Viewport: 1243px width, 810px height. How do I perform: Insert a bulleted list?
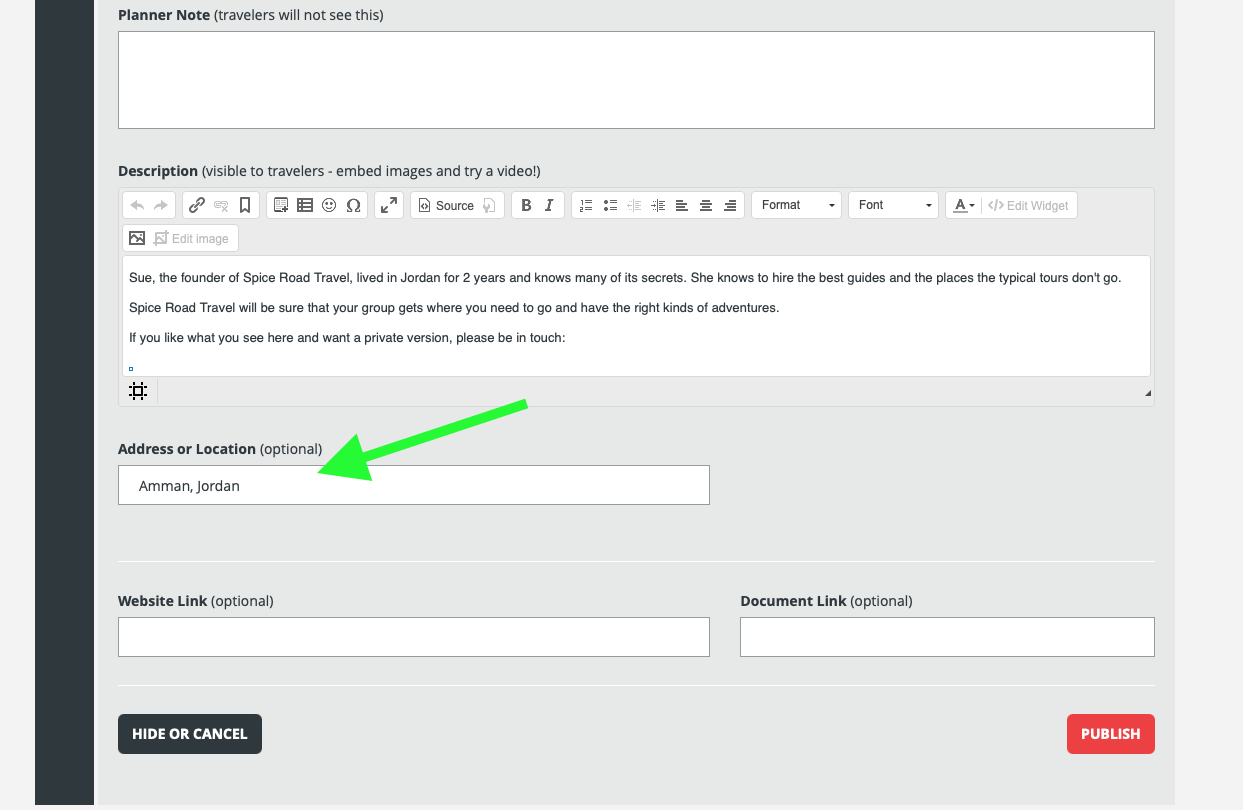click(610, 205)
